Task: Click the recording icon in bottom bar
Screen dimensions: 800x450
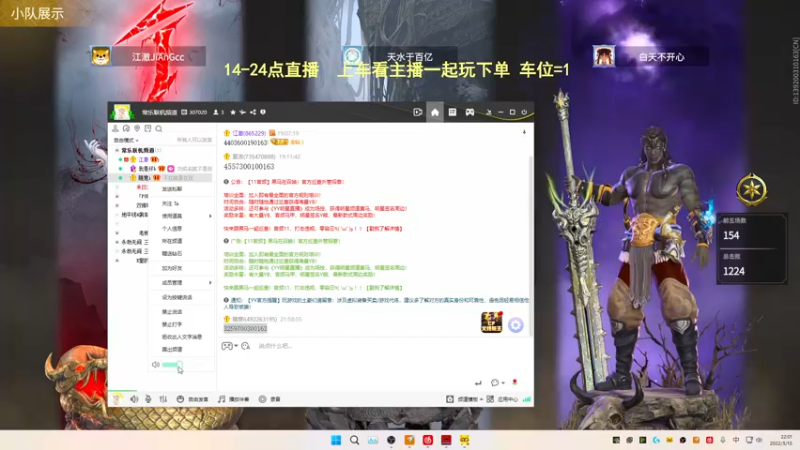Action: [x=262, y=399]
